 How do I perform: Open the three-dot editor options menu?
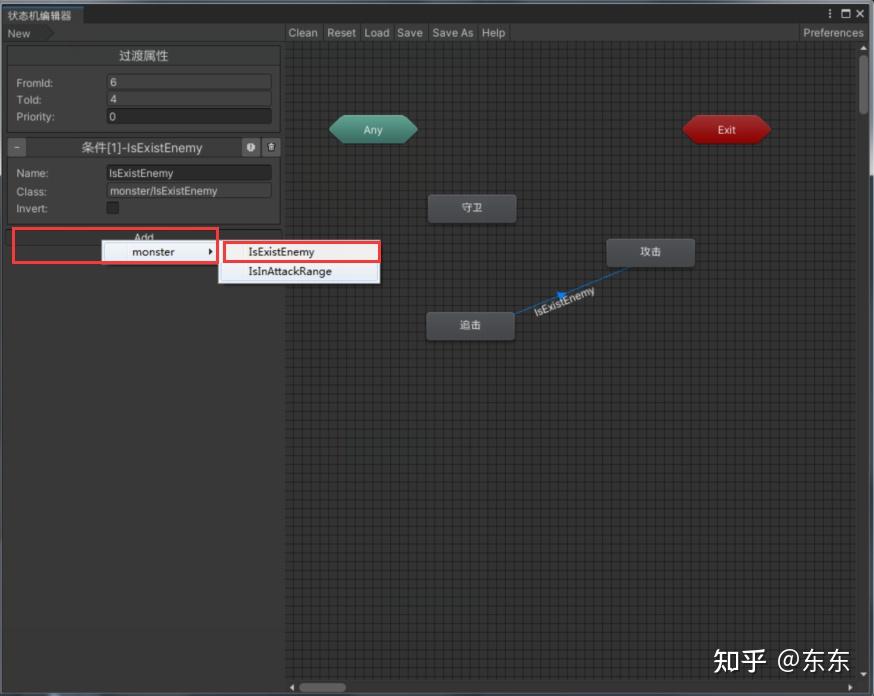coord(832,11)
